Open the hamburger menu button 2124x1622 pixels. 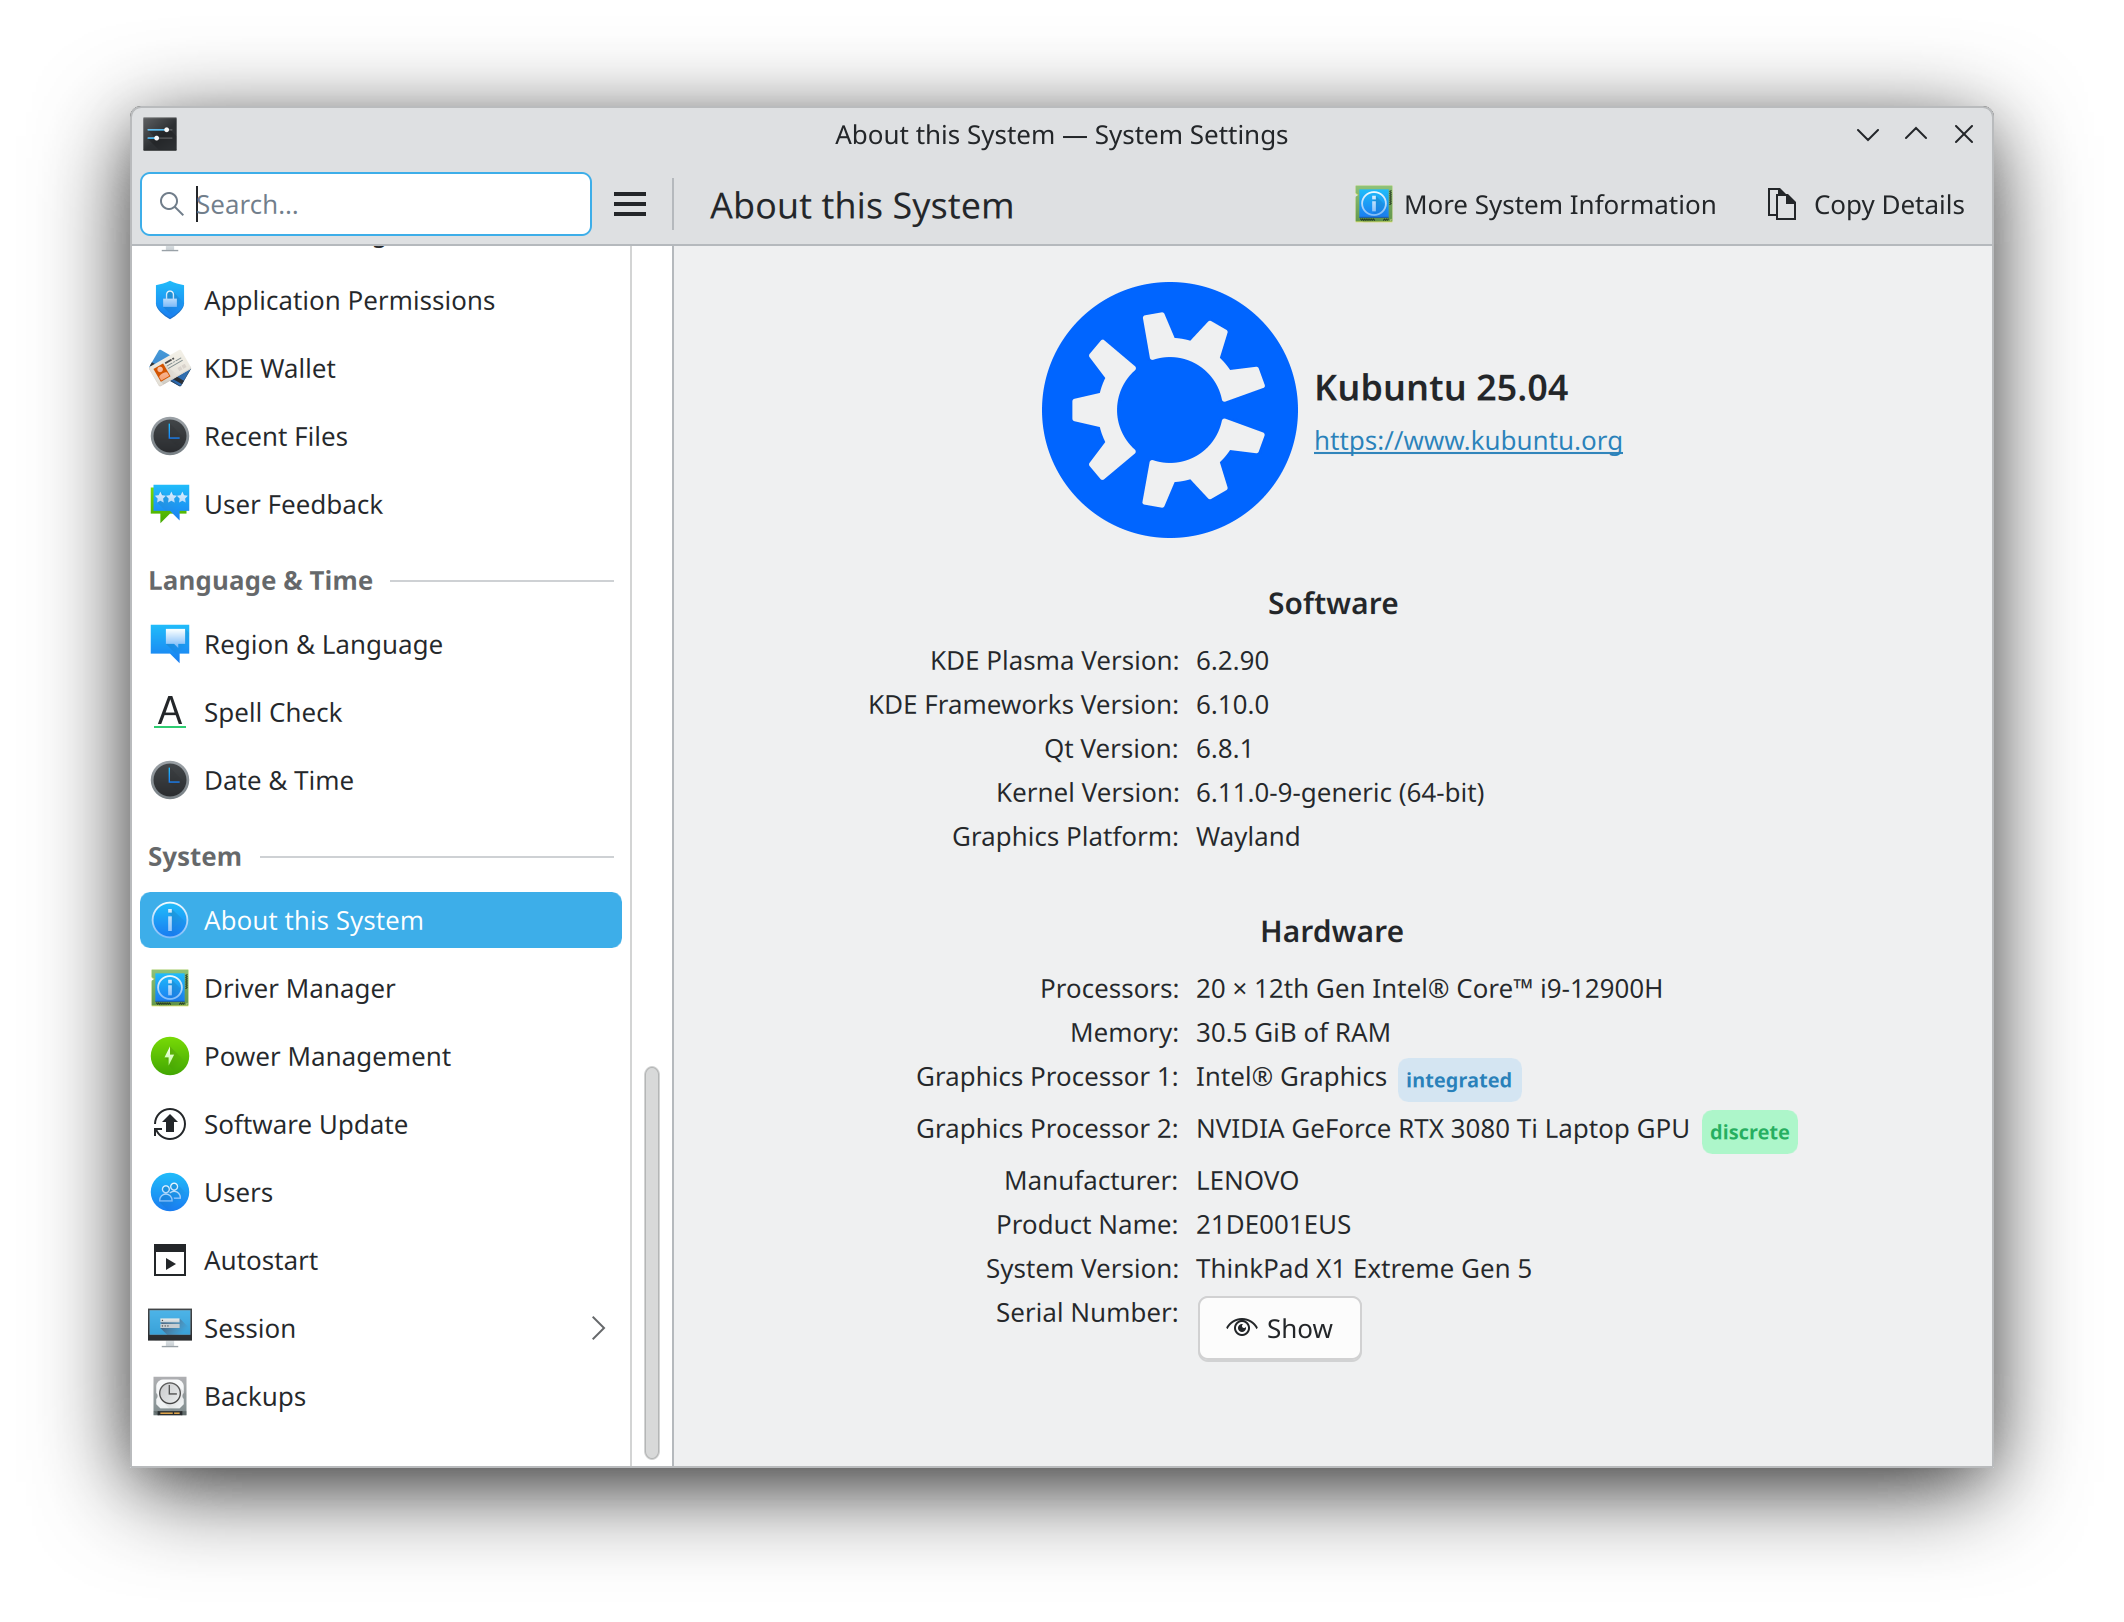click(x=630, y=204)
